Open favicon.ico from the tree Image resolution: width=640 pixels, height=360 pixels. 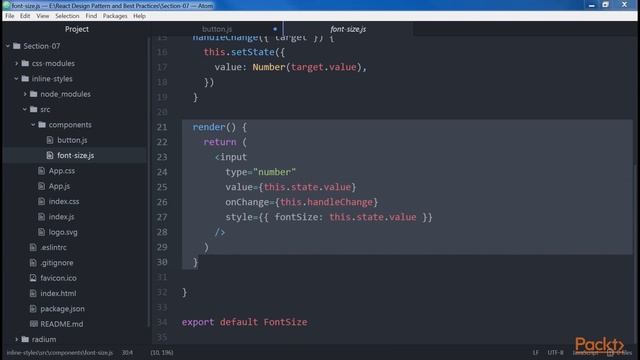58,278
